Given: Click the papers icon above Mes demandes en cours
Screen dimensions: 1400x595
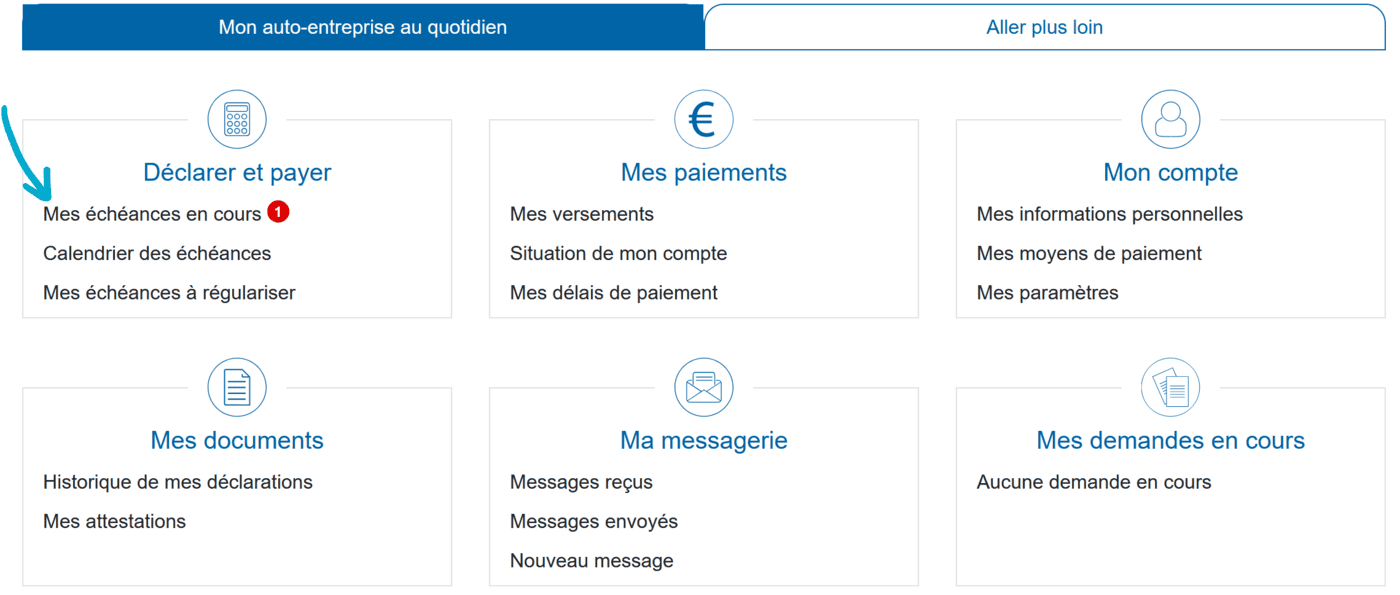Looking at the screenshot, I should pos(1170,387).
